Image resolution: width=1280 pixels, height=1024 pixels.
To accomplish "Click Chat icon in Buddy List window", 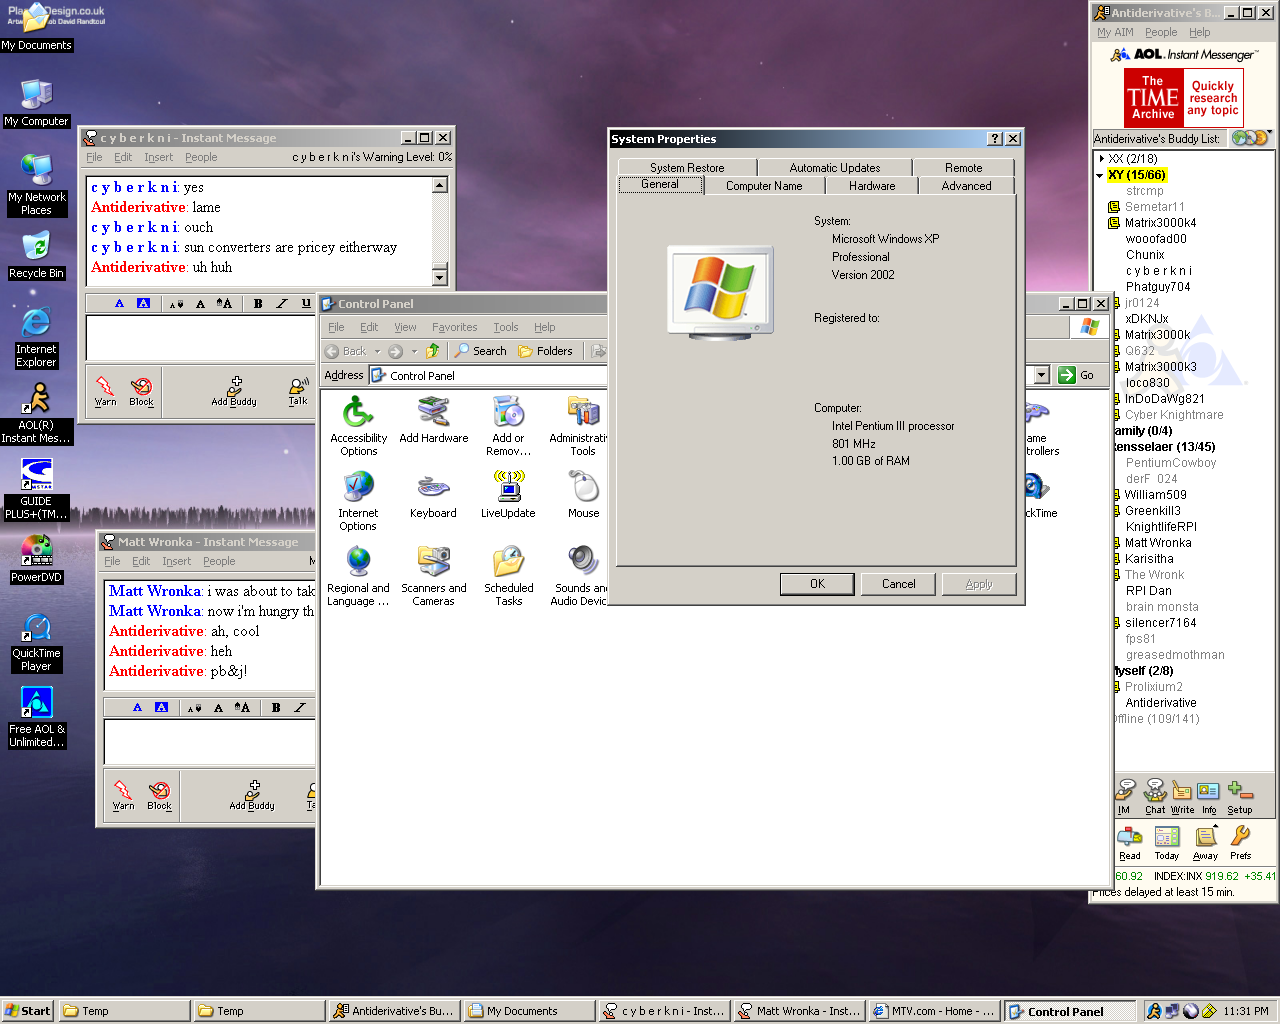I will (x=1155, y=797).
